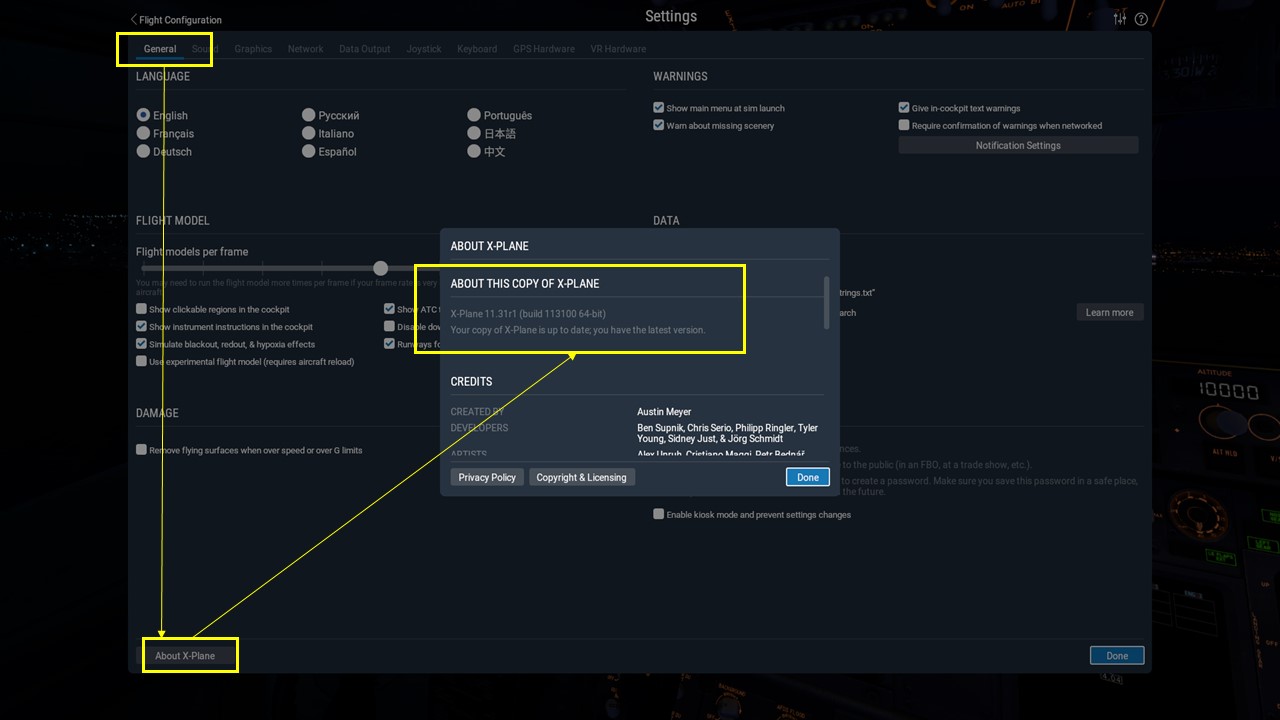The width and height of the screenshot is (1280, 720).
Task: Go back to Flight Configuration
Action: pos(176,20)
